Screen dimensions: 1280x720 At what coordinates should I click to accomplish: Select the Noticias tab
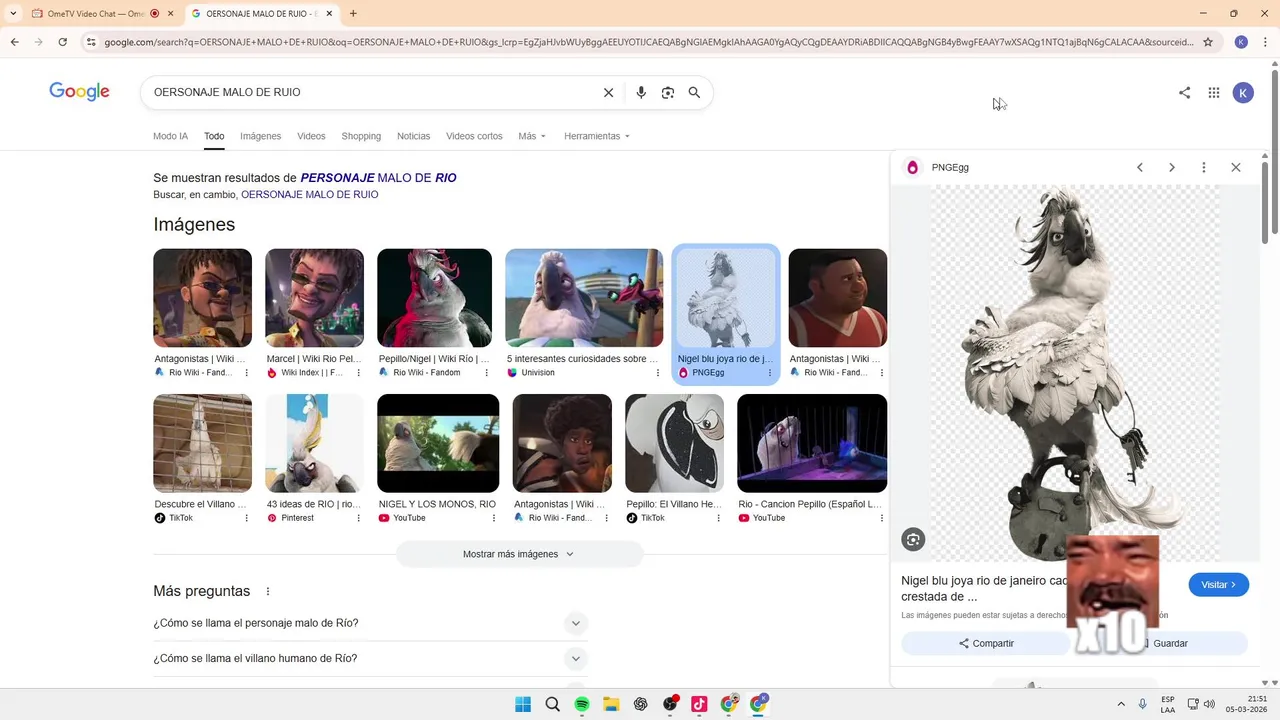pos(413,136)
